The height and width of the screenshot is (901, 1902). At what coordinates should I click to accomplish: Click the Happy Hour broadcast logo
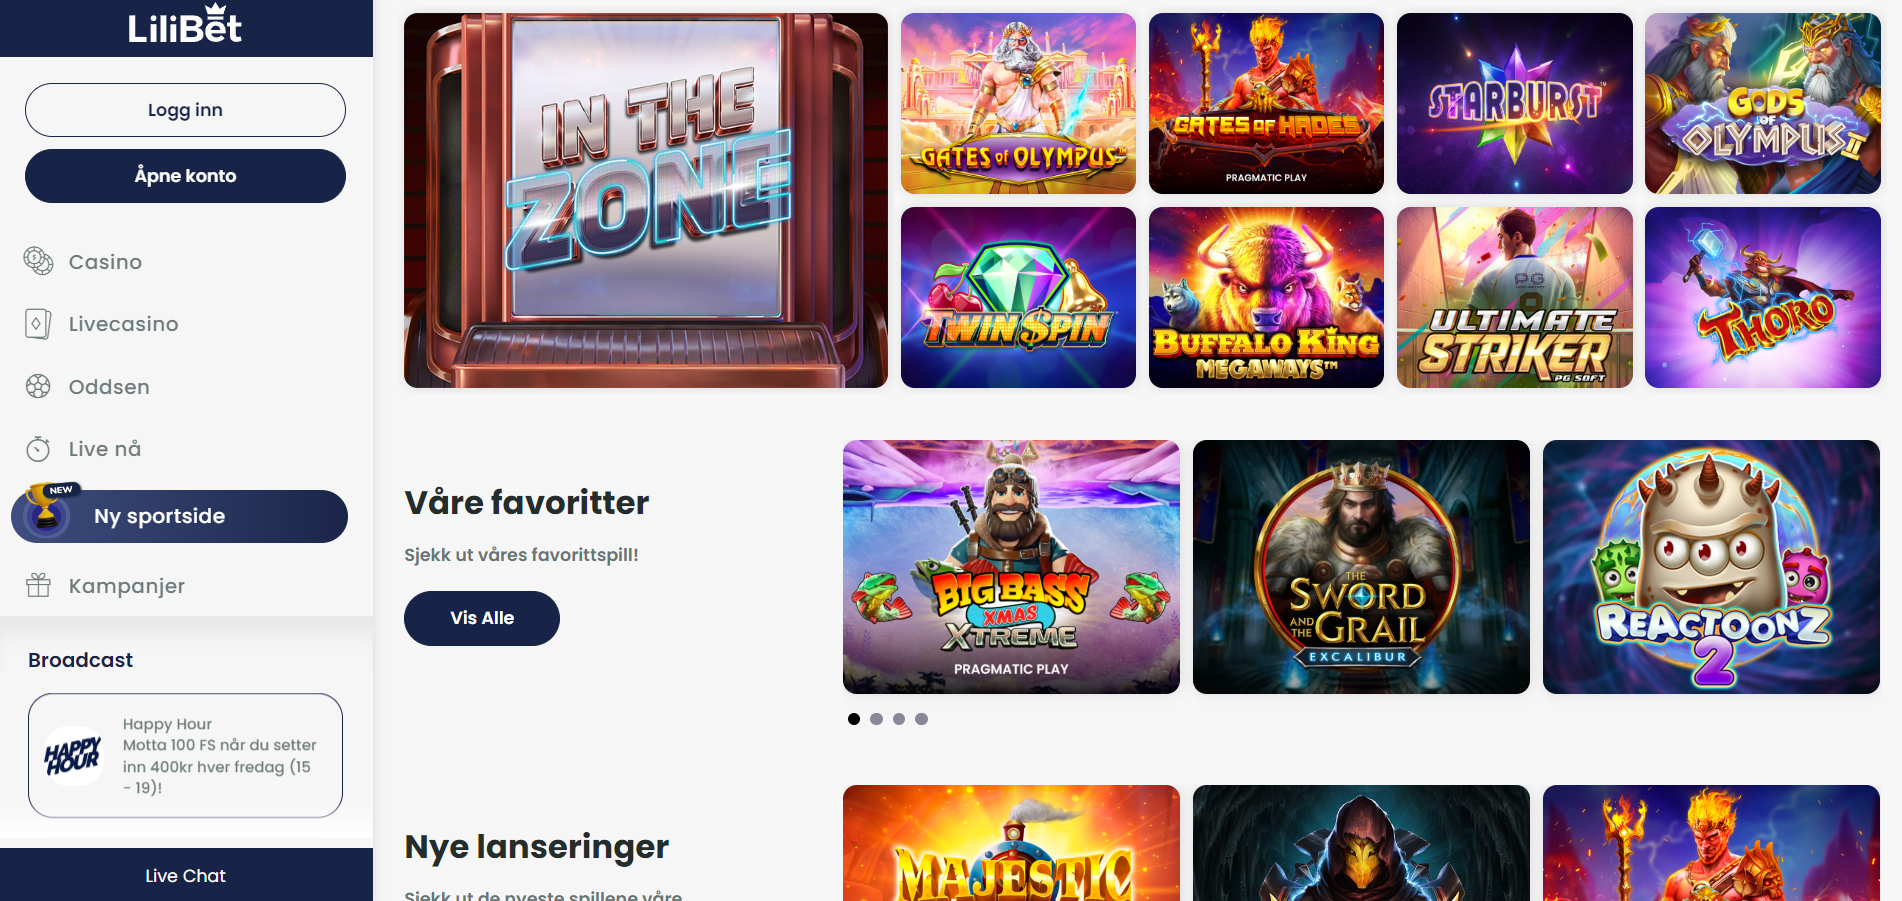[73, 756]
